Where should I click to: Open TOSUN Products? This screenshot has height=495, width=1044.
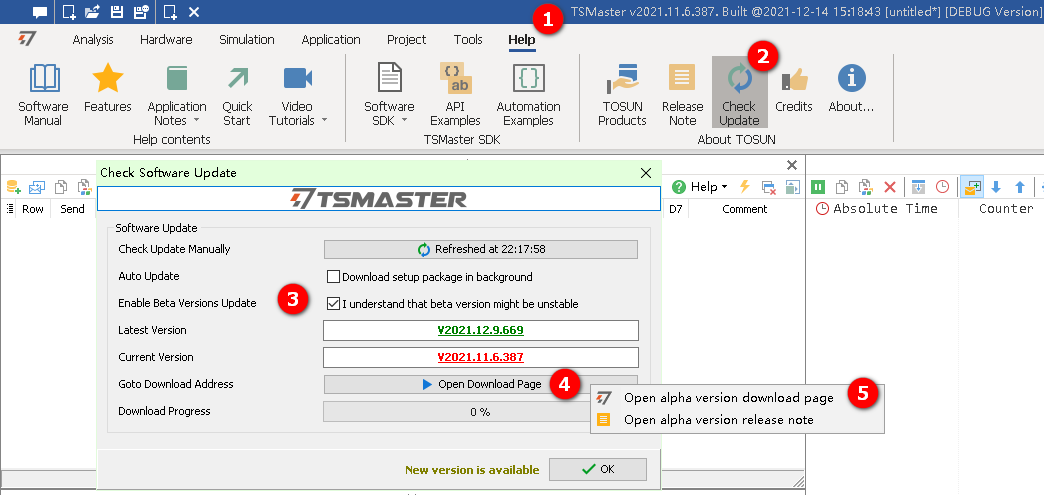(623, 95)
